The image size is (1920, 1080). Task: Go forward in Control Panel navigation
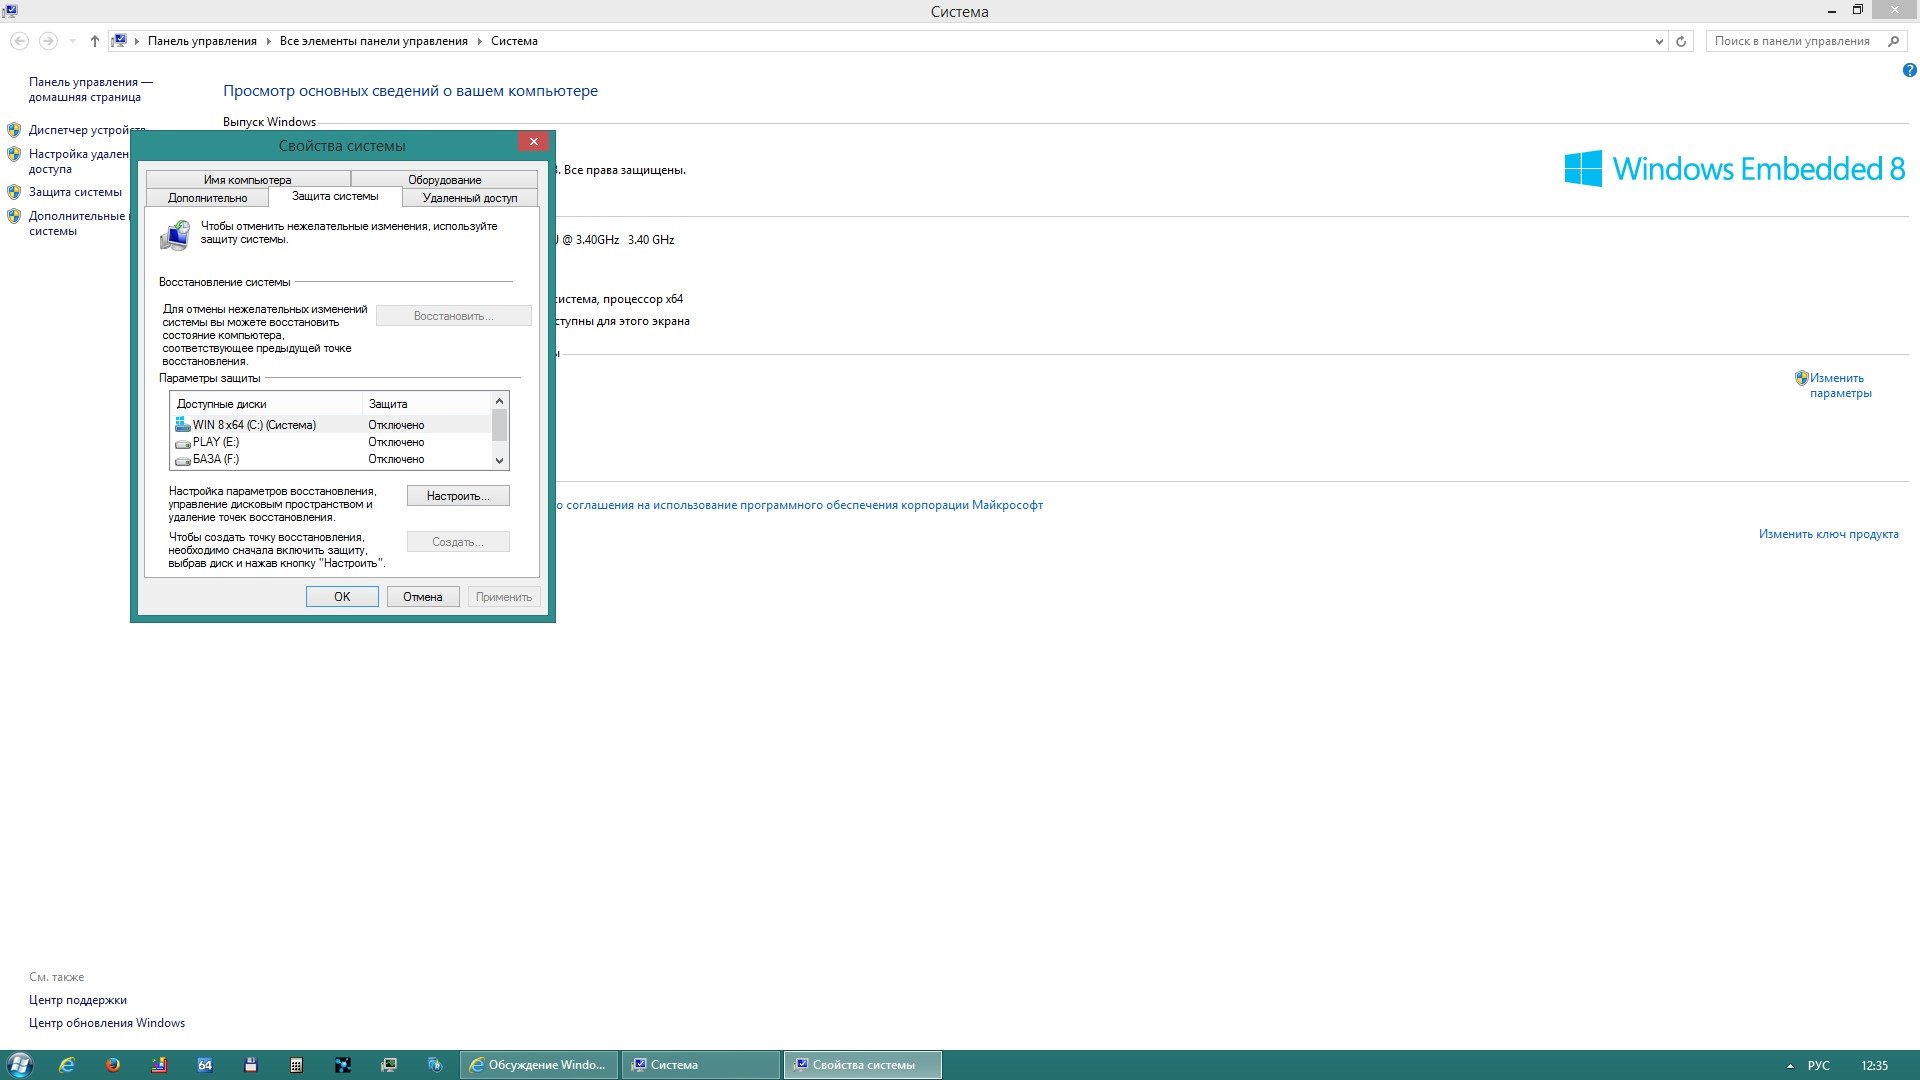(48, 41)
